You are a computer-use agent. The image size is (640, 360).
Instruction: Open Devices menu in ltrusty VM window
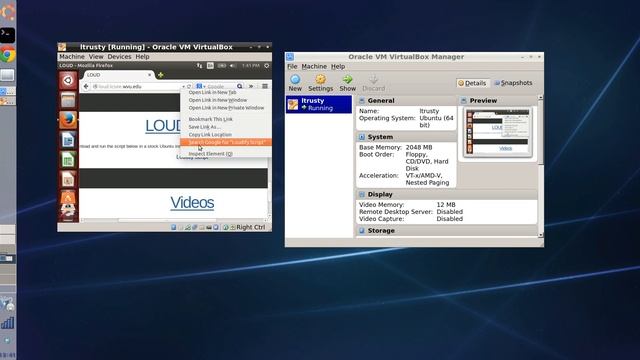point(119,57)
